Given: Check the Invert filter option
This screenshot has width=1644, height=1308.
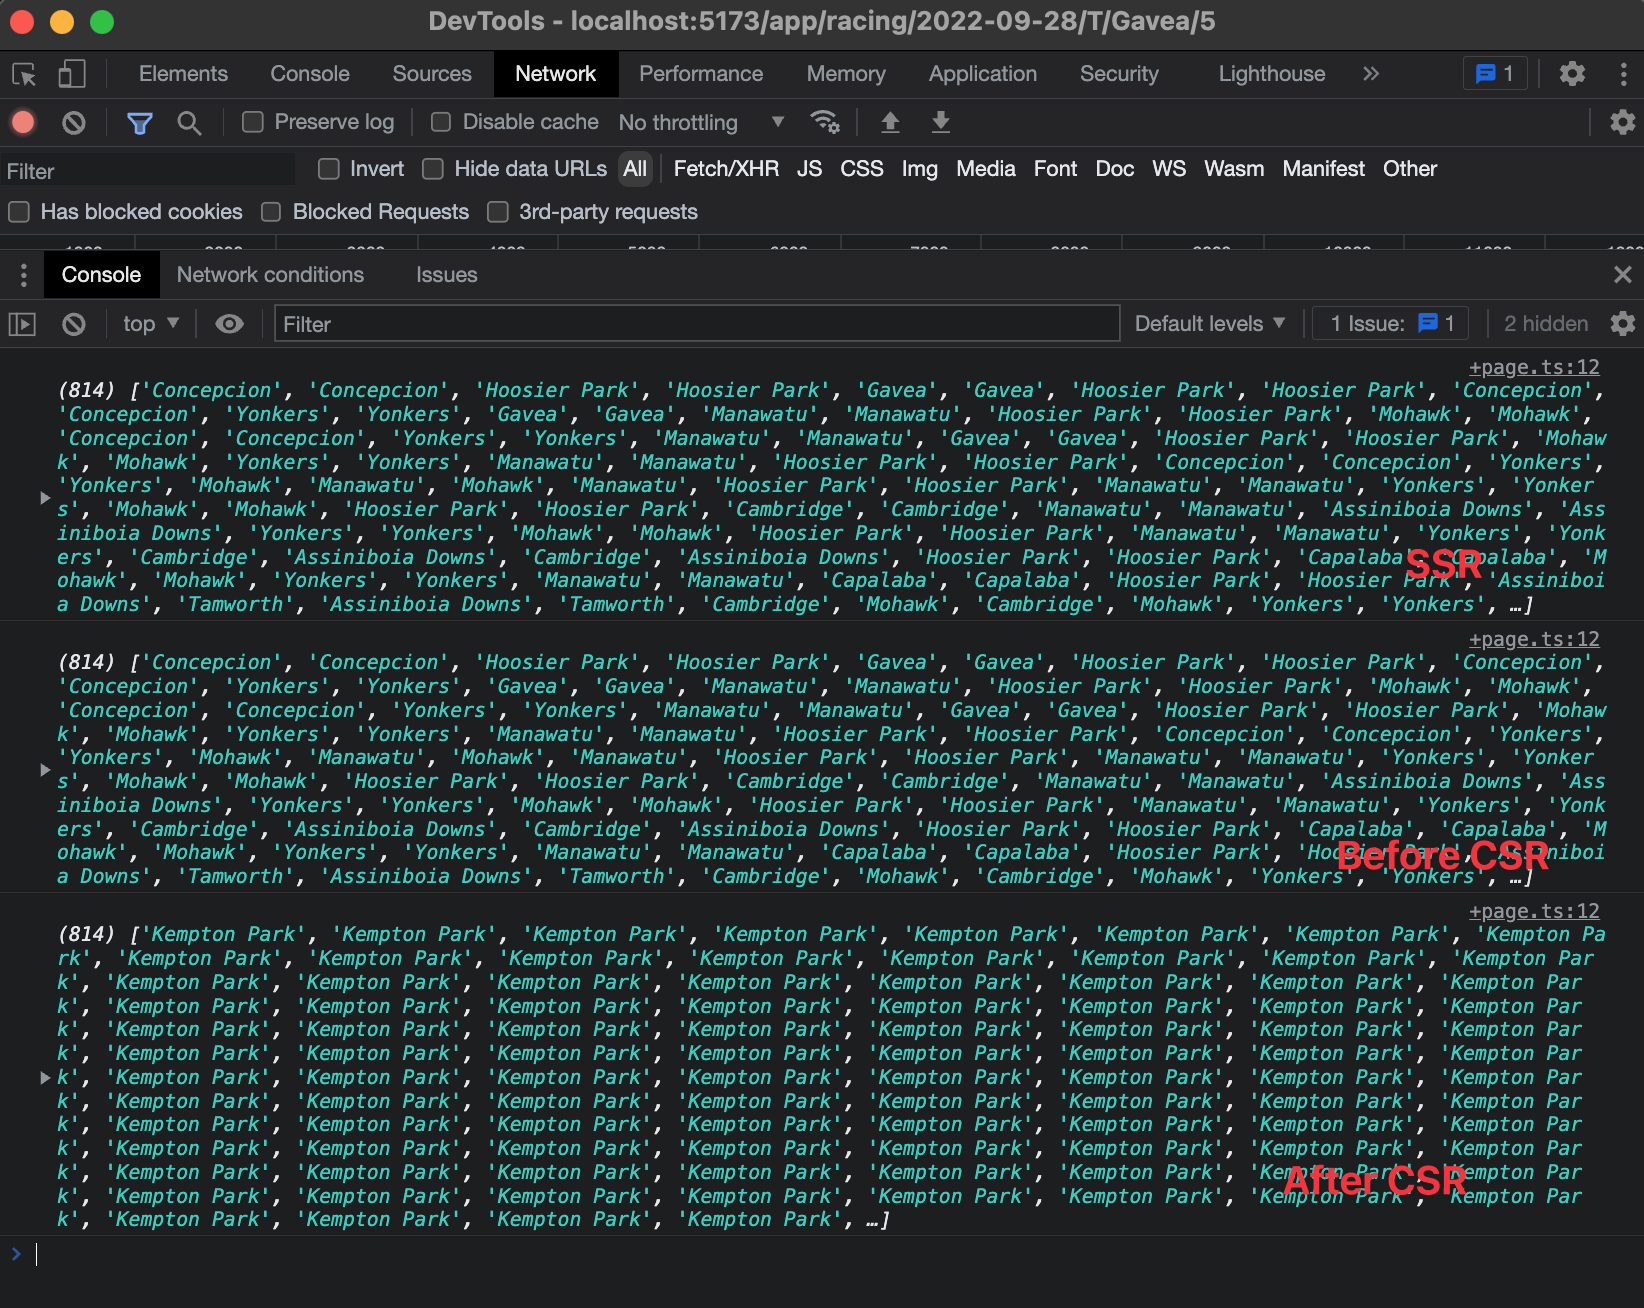Looking at the screenshot, I should 329,169.
